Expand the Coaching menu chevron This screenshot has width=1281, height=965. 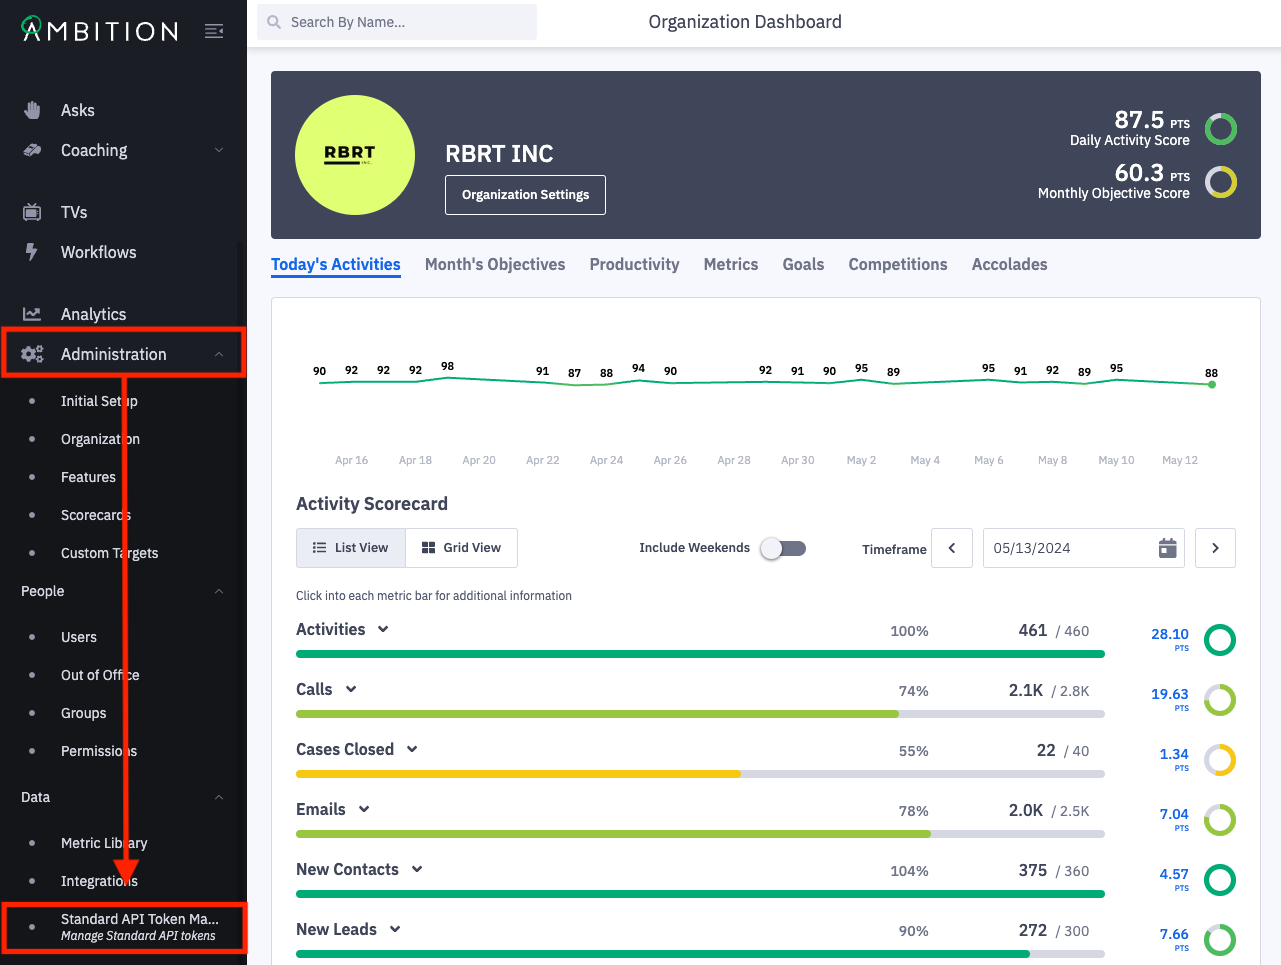tap(219, 150)
